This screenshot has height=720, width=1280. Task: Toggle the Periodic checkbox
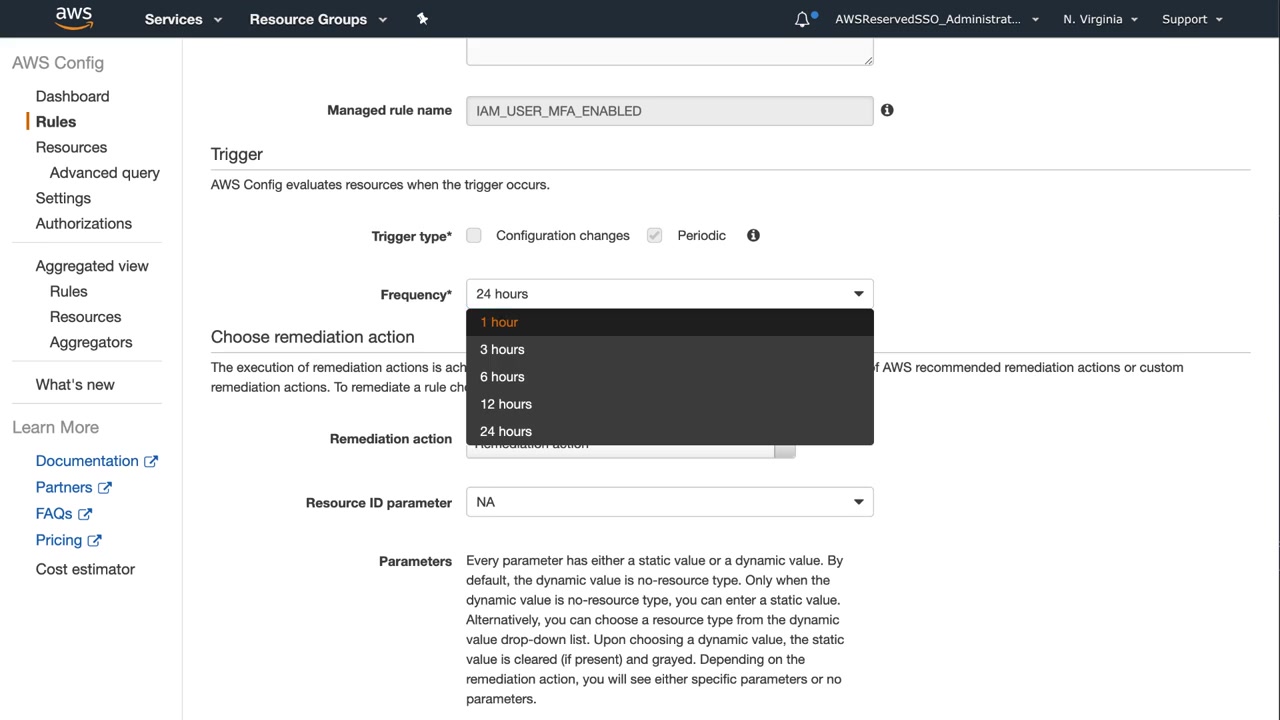tap(654, 235)
